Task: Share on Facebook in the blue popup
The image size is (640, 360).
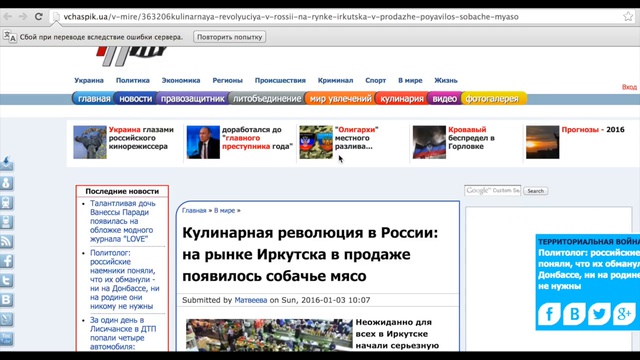Action: point(549,314)
